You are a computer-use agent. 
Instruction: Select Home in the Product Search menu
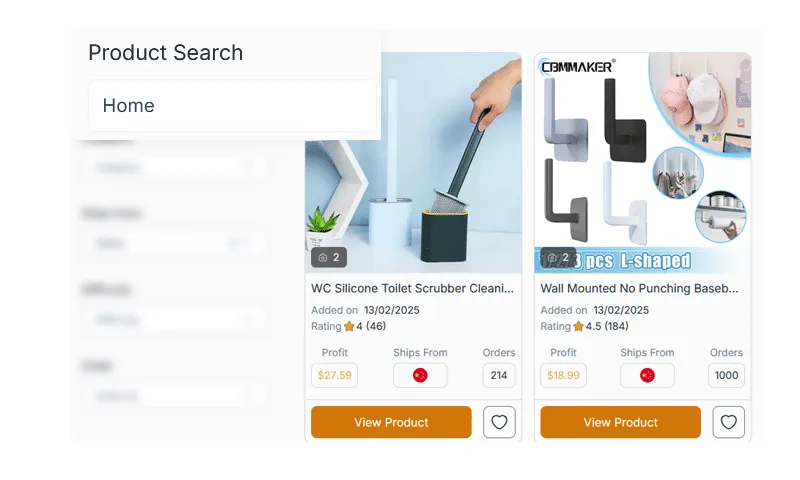pos(232,106)
